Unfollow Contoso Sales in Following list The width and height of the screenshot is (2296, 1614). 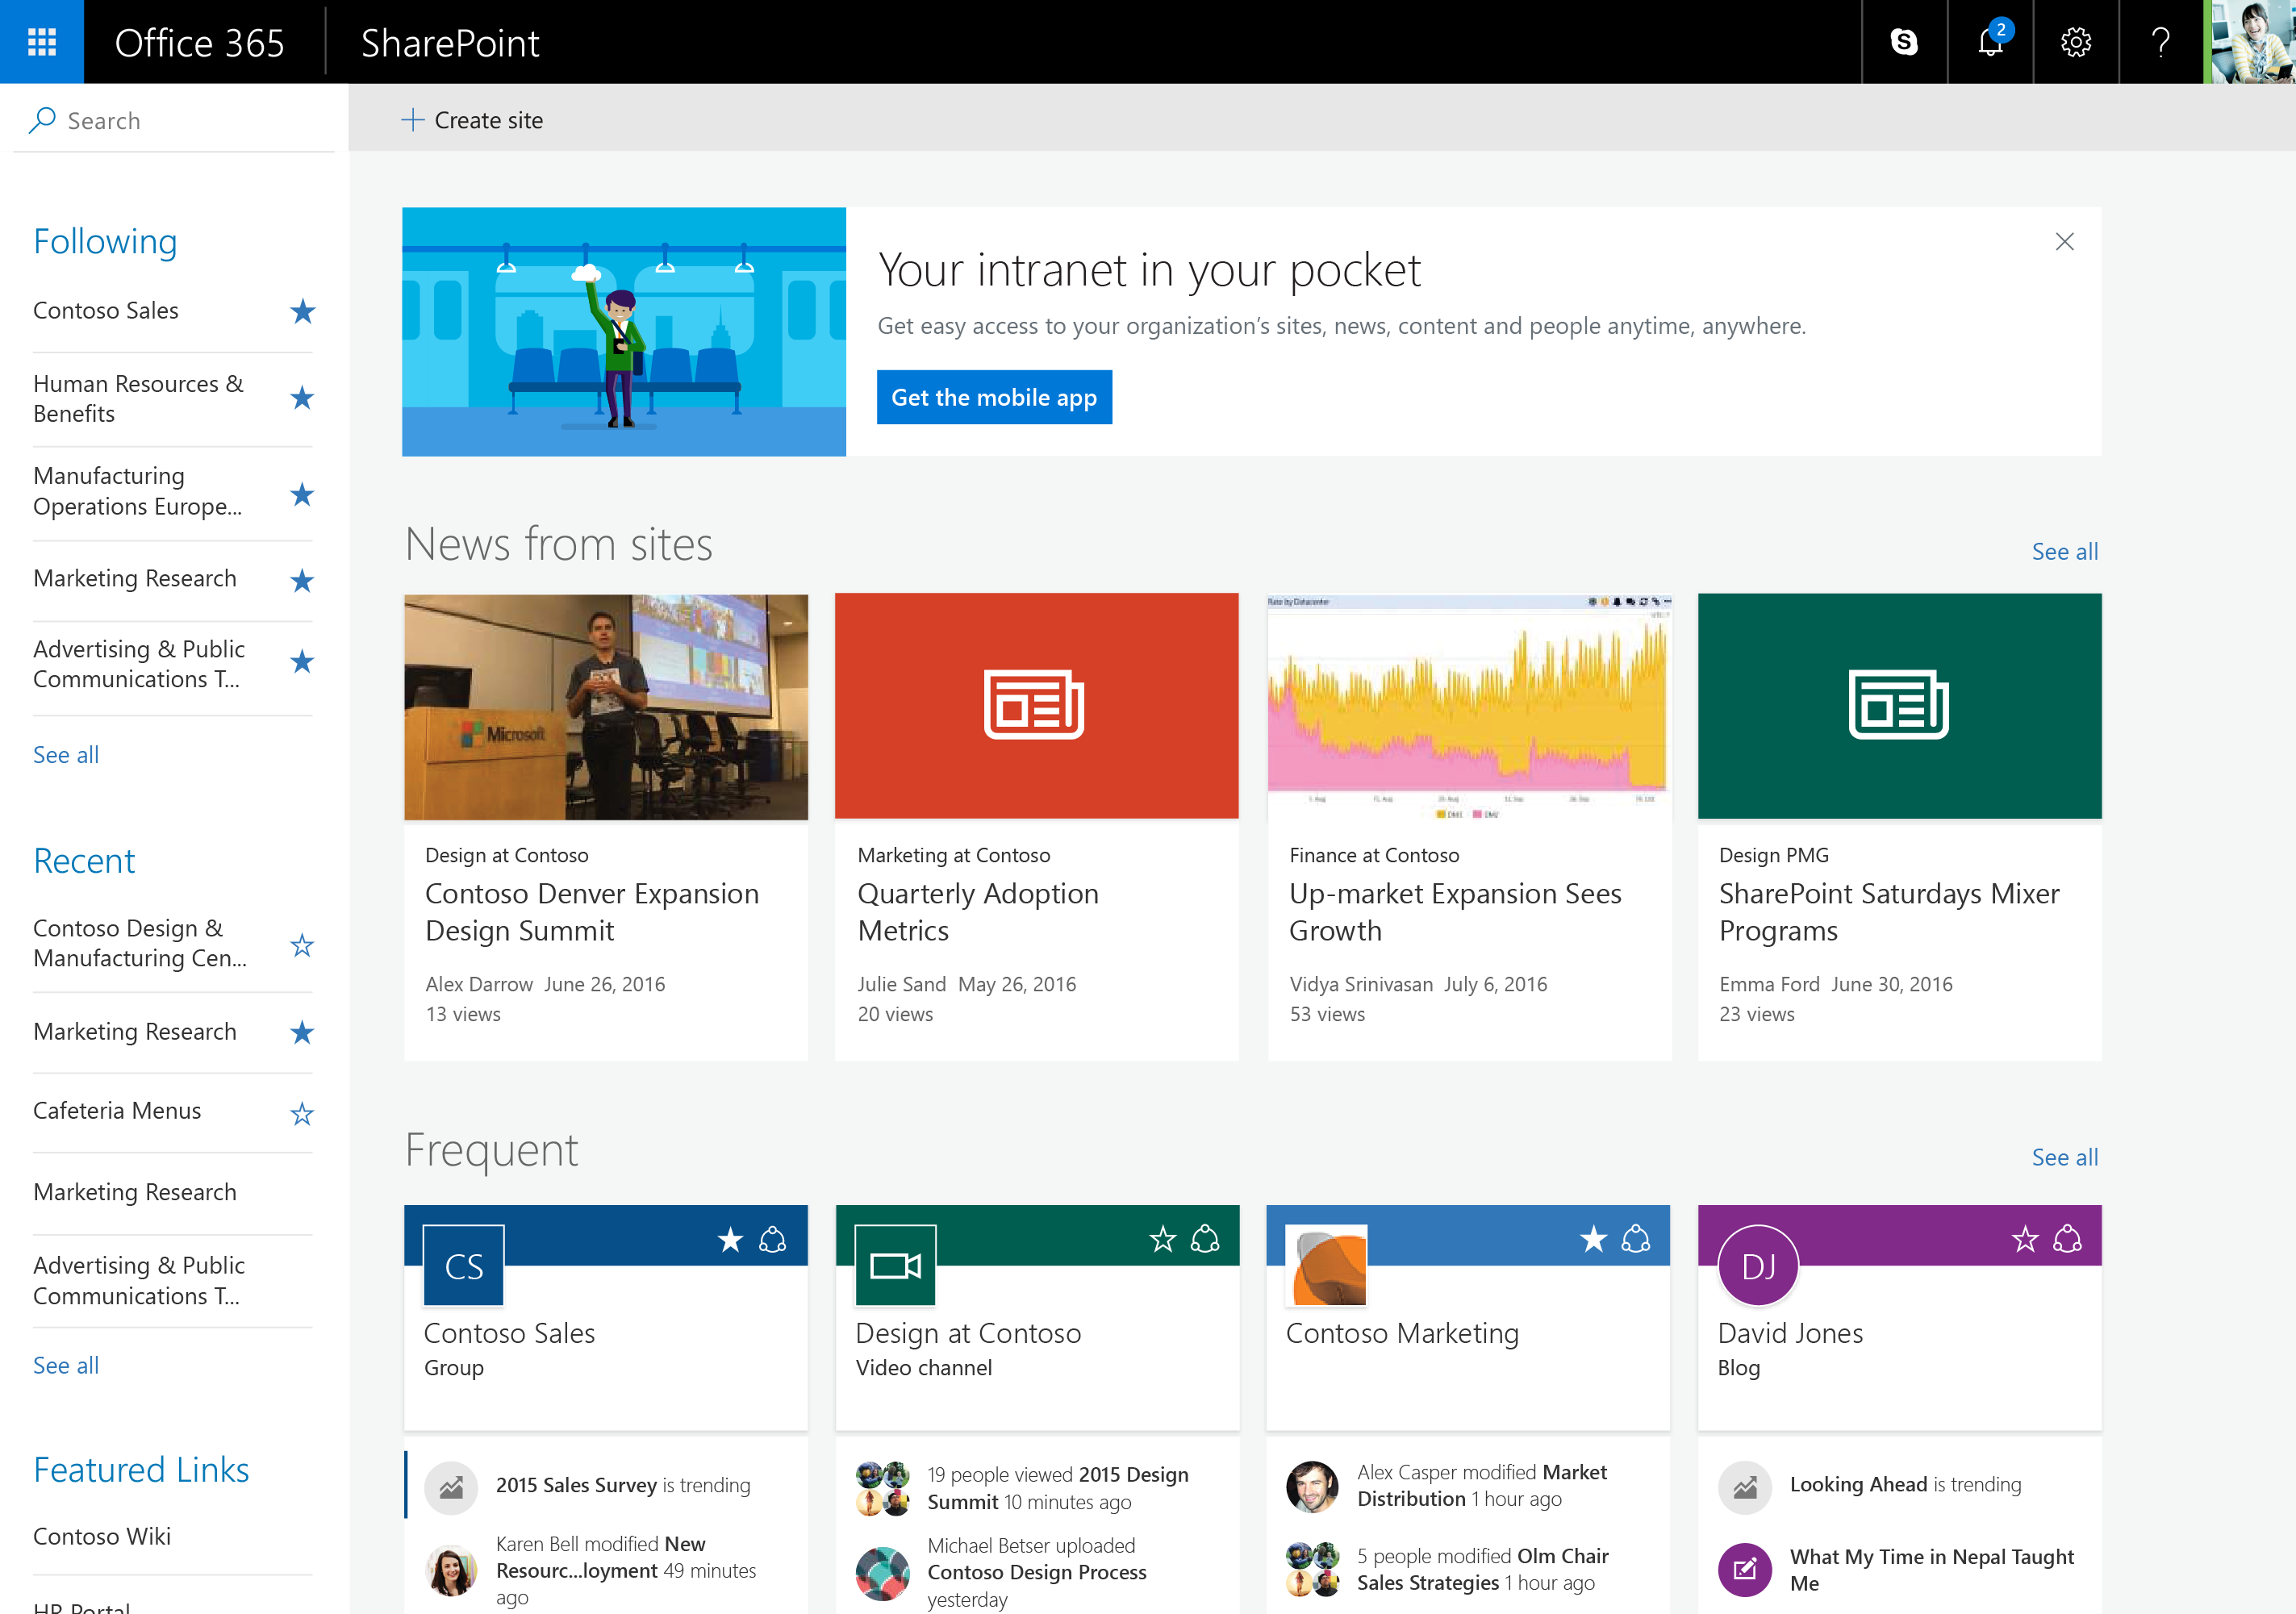coord(302,312)
